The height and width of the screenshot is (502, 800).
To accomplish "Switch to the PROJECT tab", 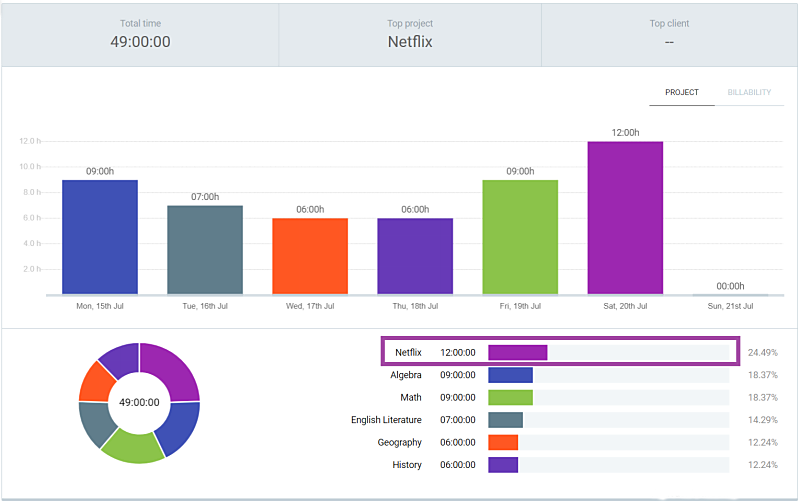I will 682,92.
